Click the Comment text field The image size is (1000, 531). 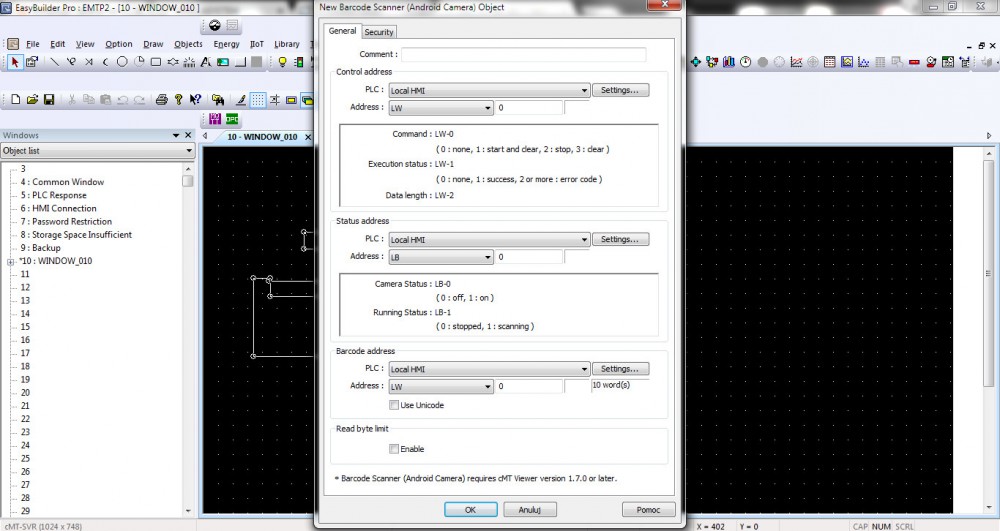(x=523, y=55)
